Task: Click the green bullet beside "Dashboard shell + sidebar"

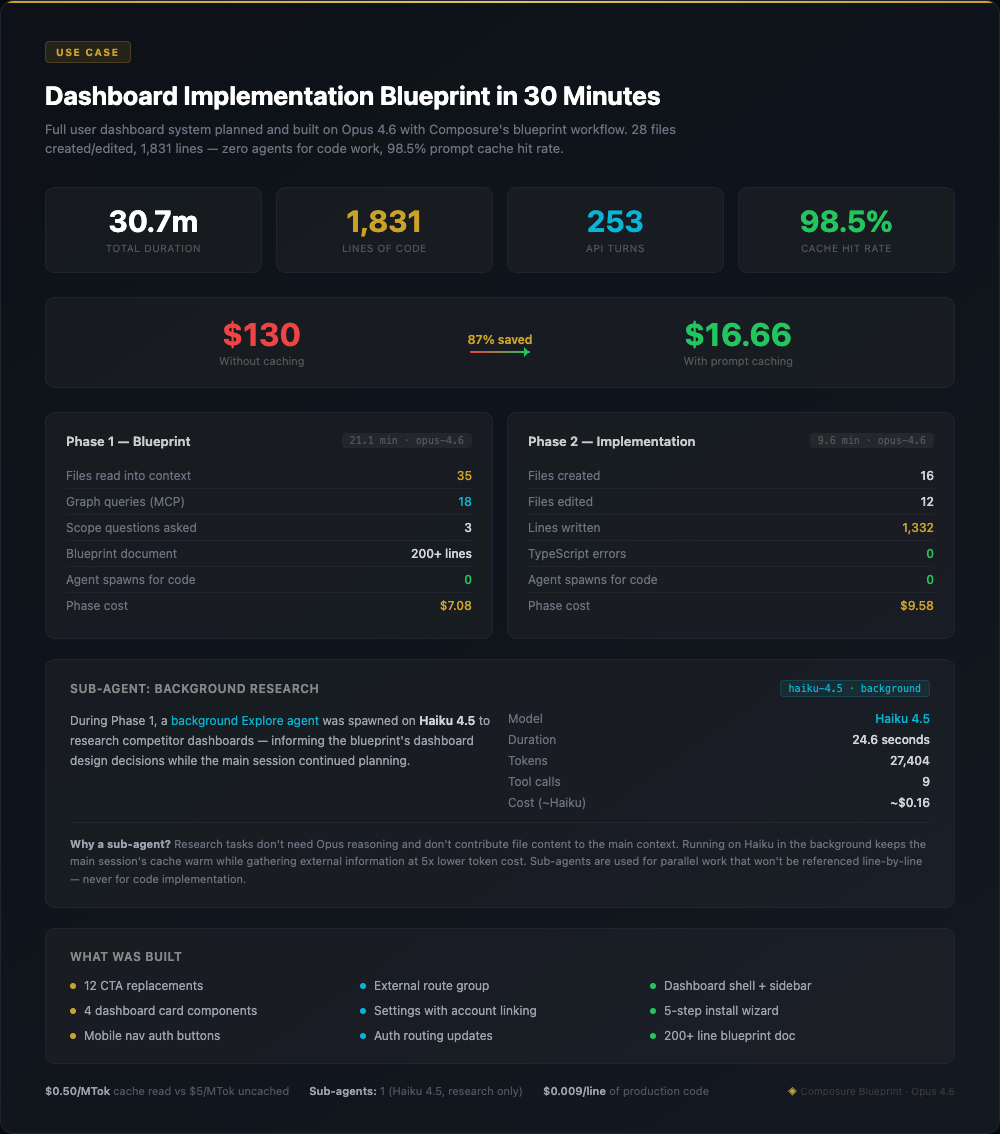Action: (x=651, y=985)
